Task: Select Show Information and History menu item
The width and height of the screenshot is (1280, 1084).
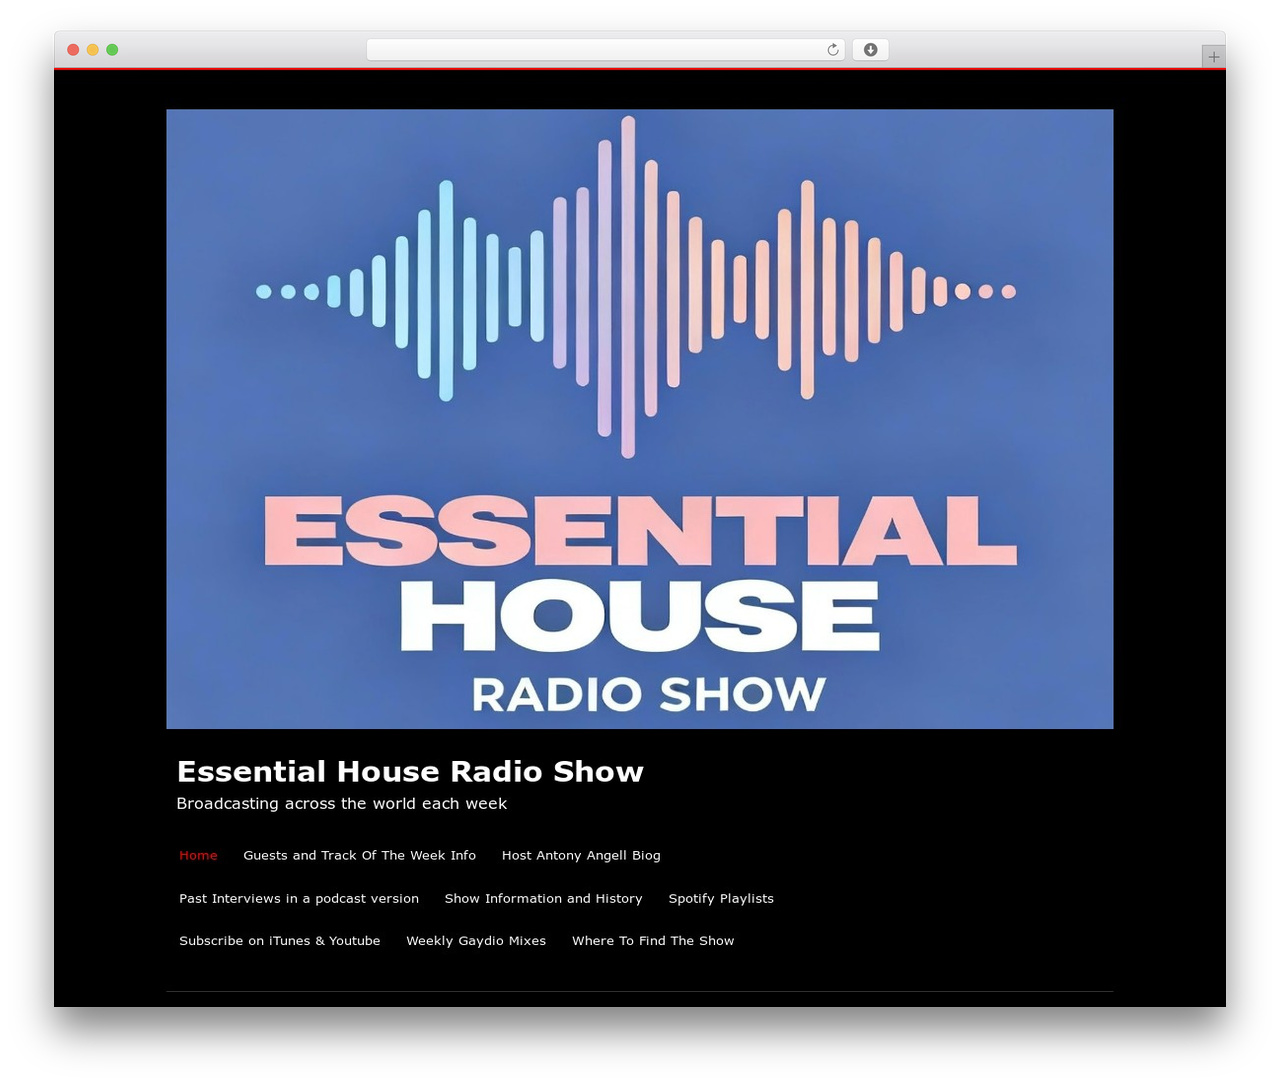Action: [543, 898]
